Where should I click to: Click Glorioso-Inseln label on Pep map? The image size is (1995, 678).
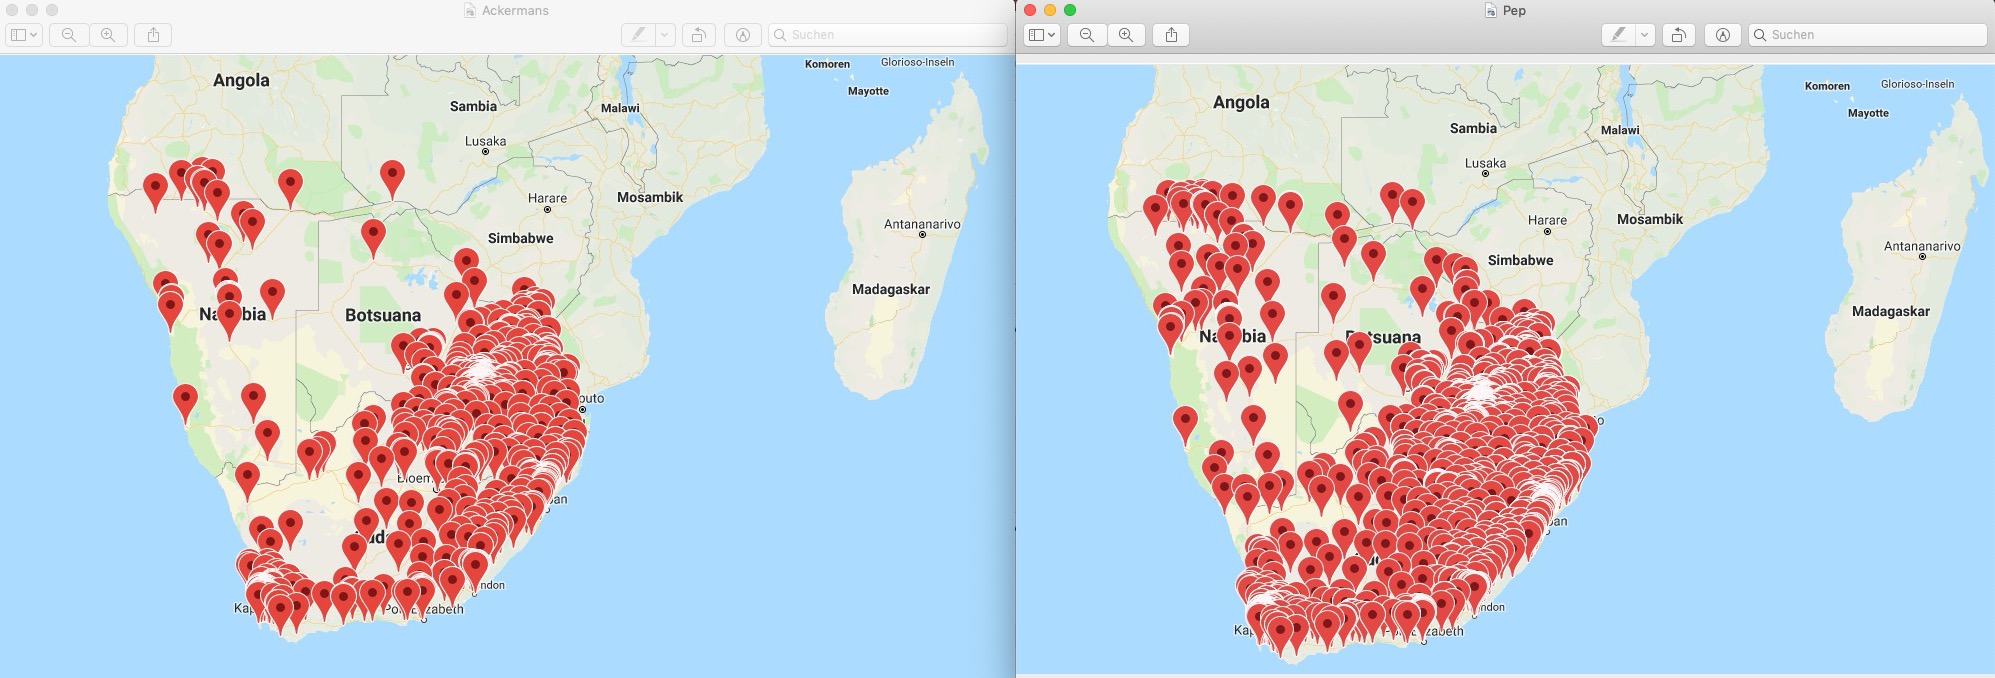[1917, 84]
